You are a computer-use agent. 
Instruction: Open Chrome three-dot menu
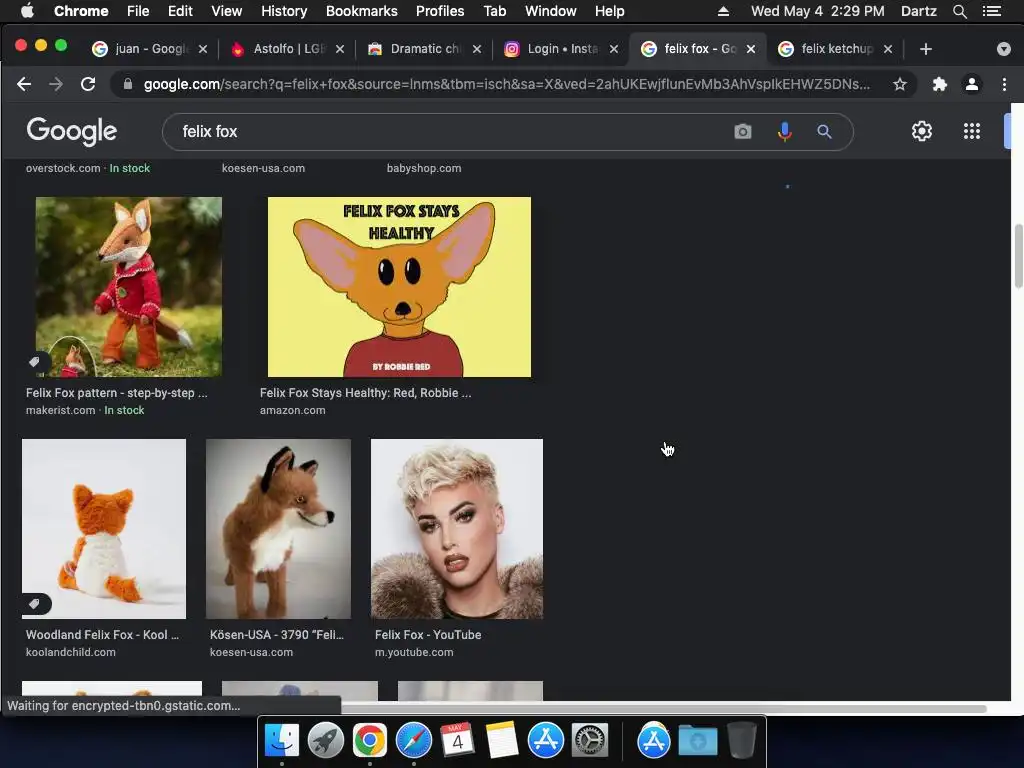[1004, 84]
